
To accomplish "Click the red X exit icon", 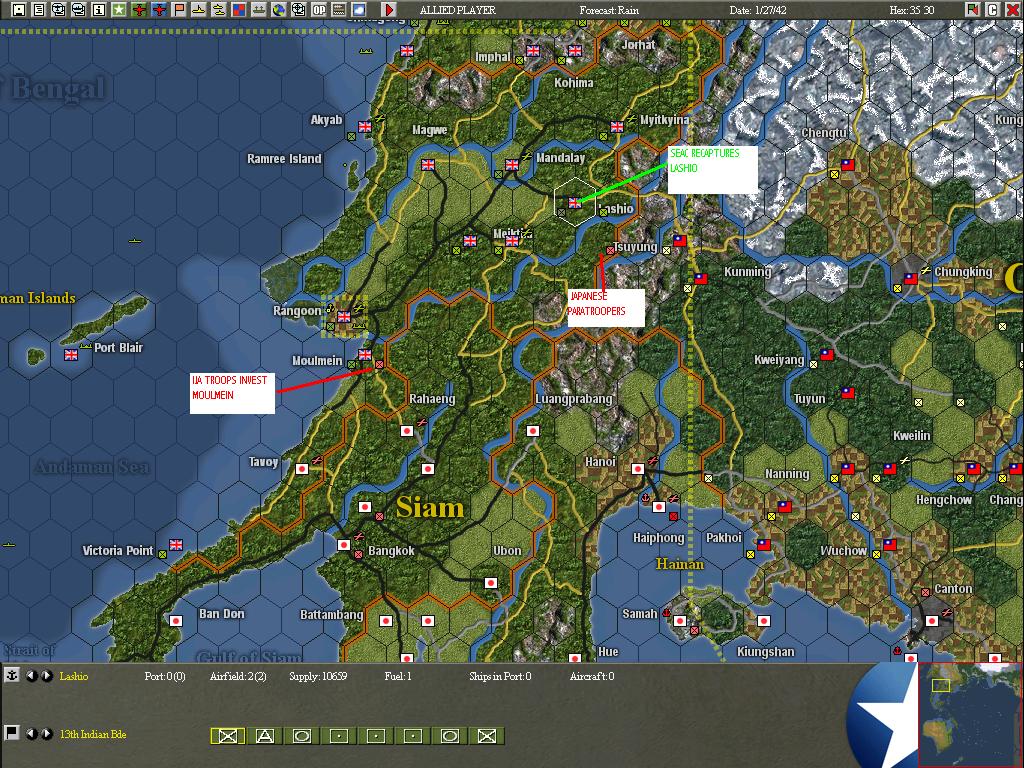I will pyautogui.click(x=1012, y=10).
